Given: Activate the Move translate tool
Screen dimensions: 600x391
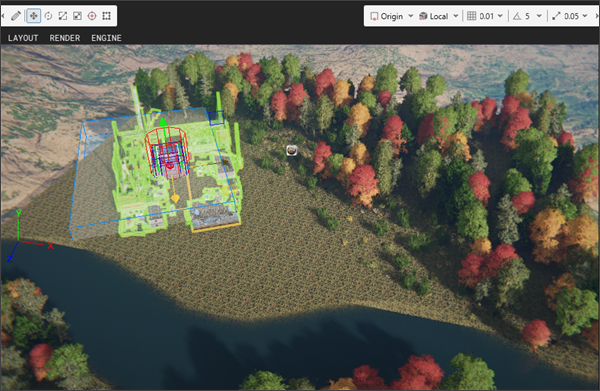Looking at the screenshot, I should tap(34, 16).
